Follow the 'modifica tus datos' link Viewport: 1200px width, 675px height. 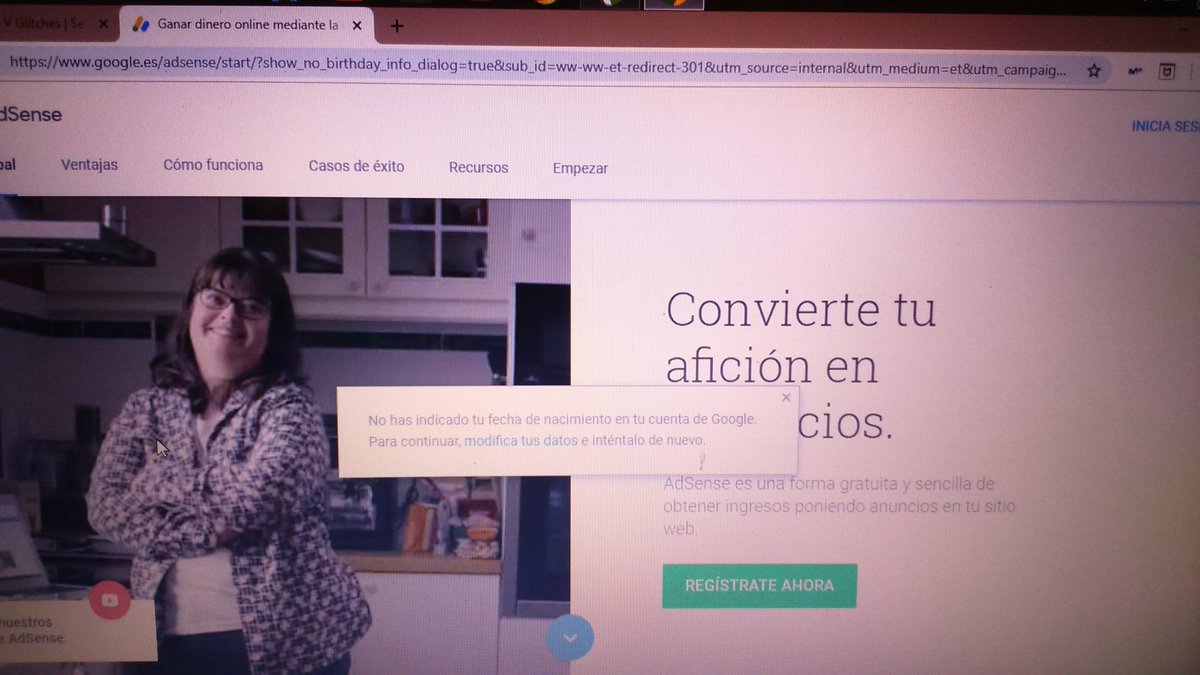(x=521, y=441)
